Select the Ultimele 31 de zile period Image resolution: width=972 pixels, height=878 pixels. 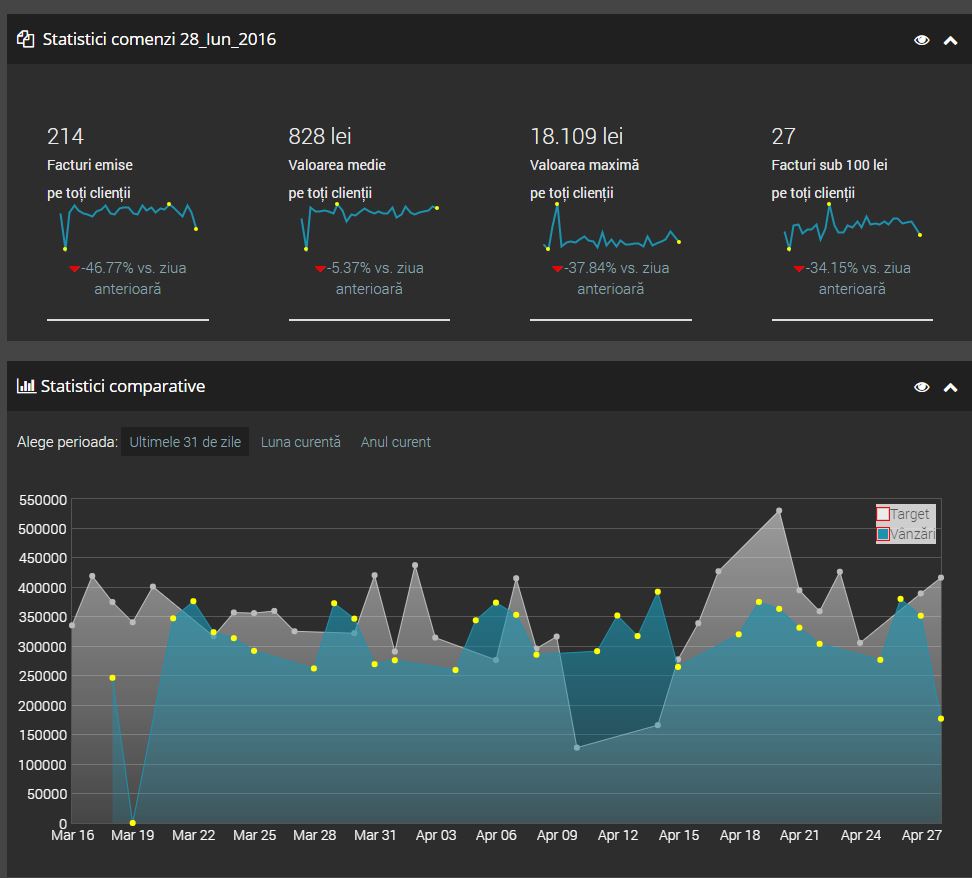pos(185,442)
